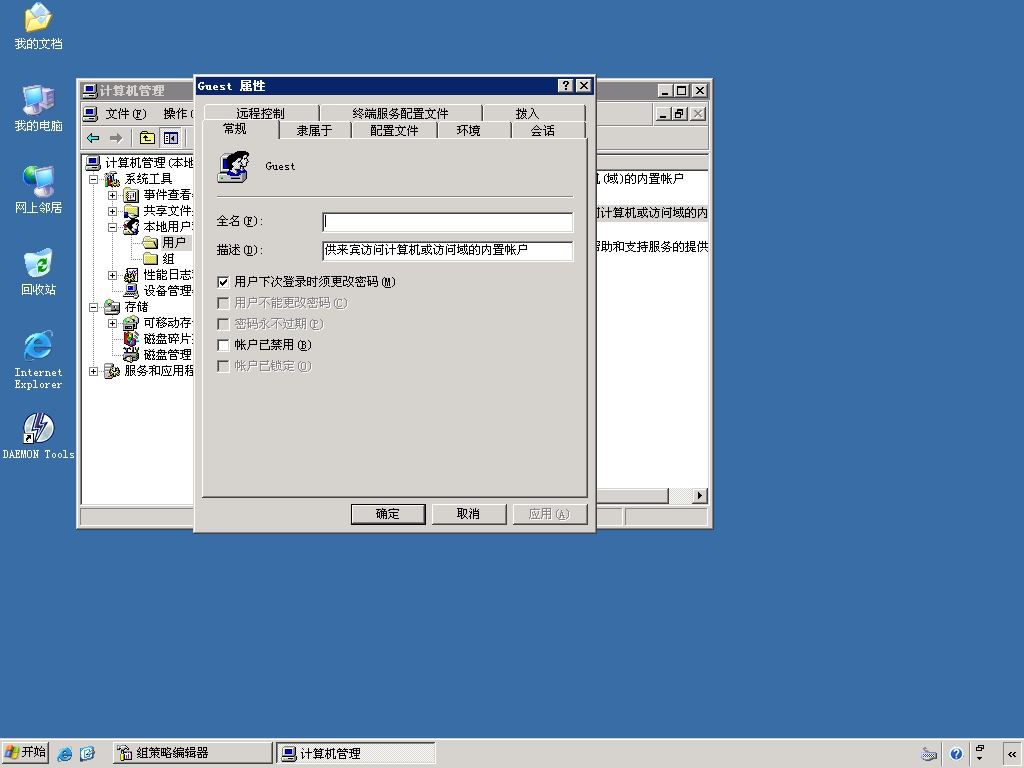Click the tray icon left of the help icon
This screenshot has width=1024, height=768.
(x=929, y=754)
